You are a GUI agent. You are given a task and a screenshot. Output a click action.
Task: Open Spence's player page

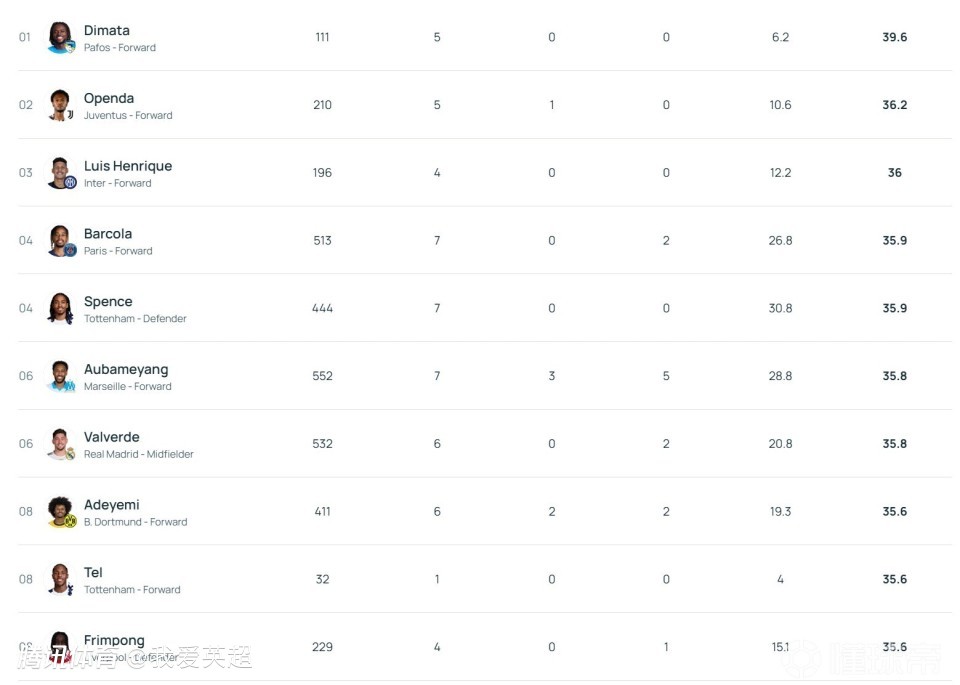[x=107, y=301]
